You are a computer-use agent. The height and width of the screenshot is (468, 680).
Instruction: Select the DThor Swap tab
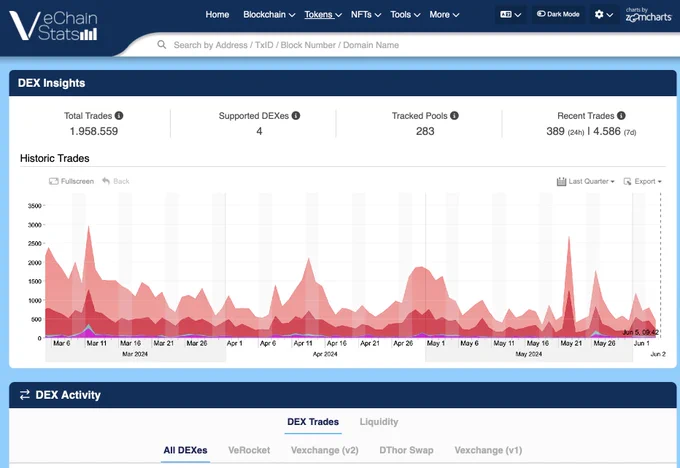click(406, 450)
